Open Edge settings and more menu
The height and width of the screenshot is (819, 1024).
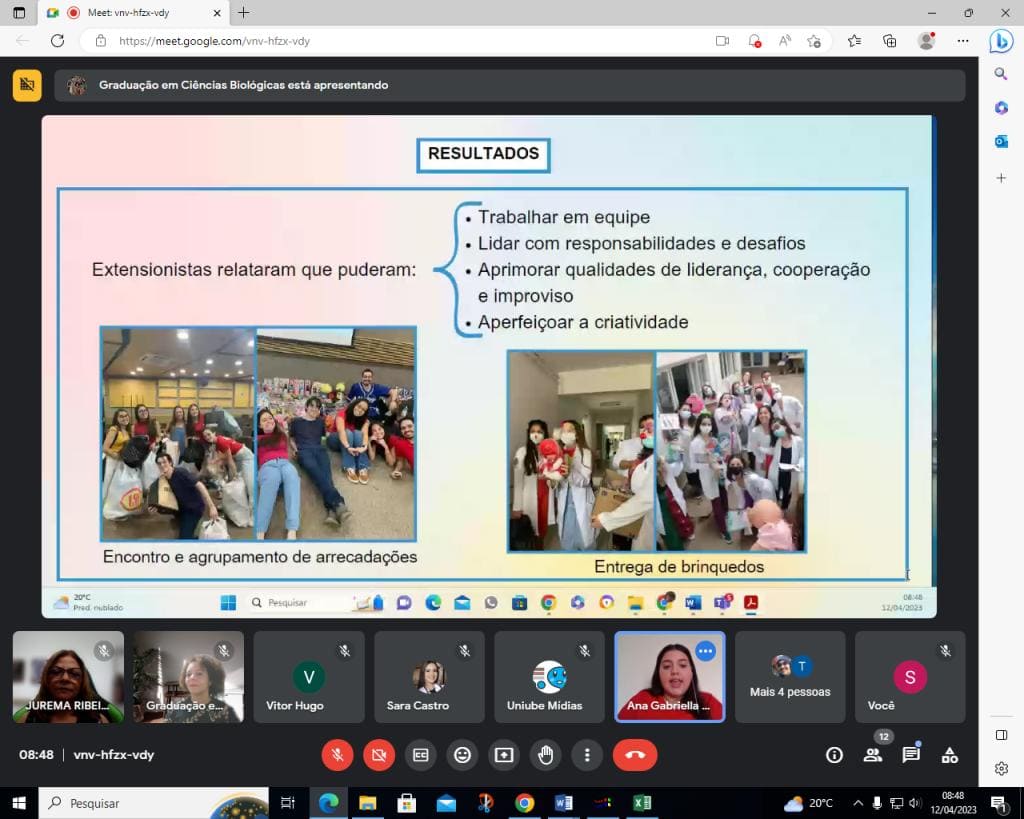(x=963, y=41)
